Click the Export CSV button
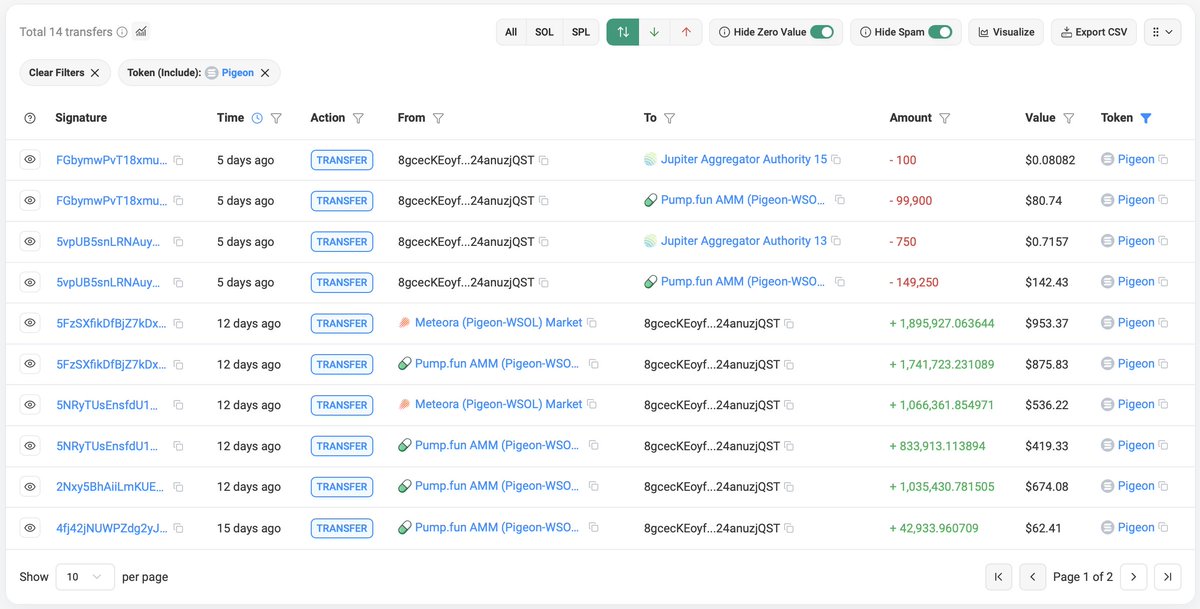 click(x=1094, y=32)
